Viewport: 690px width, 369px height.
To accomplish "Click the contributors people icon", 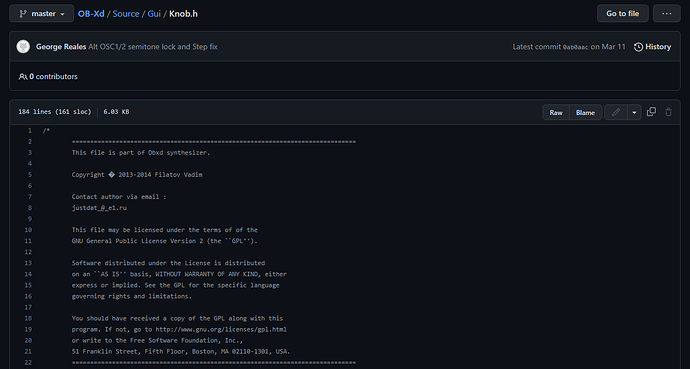I will point(23,77).
